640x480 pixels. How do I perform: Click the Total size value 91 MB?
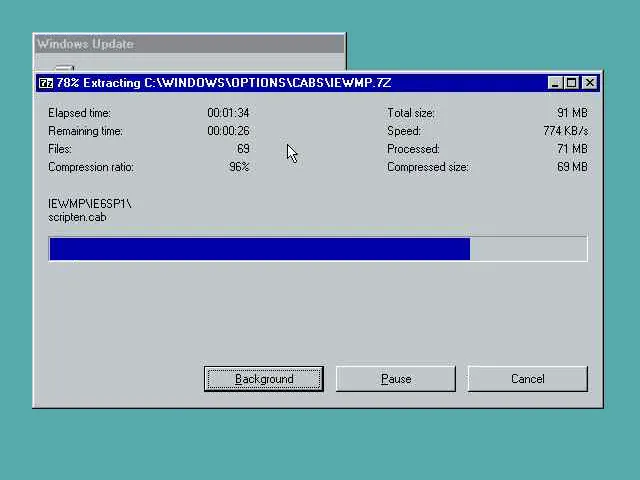tap(572, 113)
